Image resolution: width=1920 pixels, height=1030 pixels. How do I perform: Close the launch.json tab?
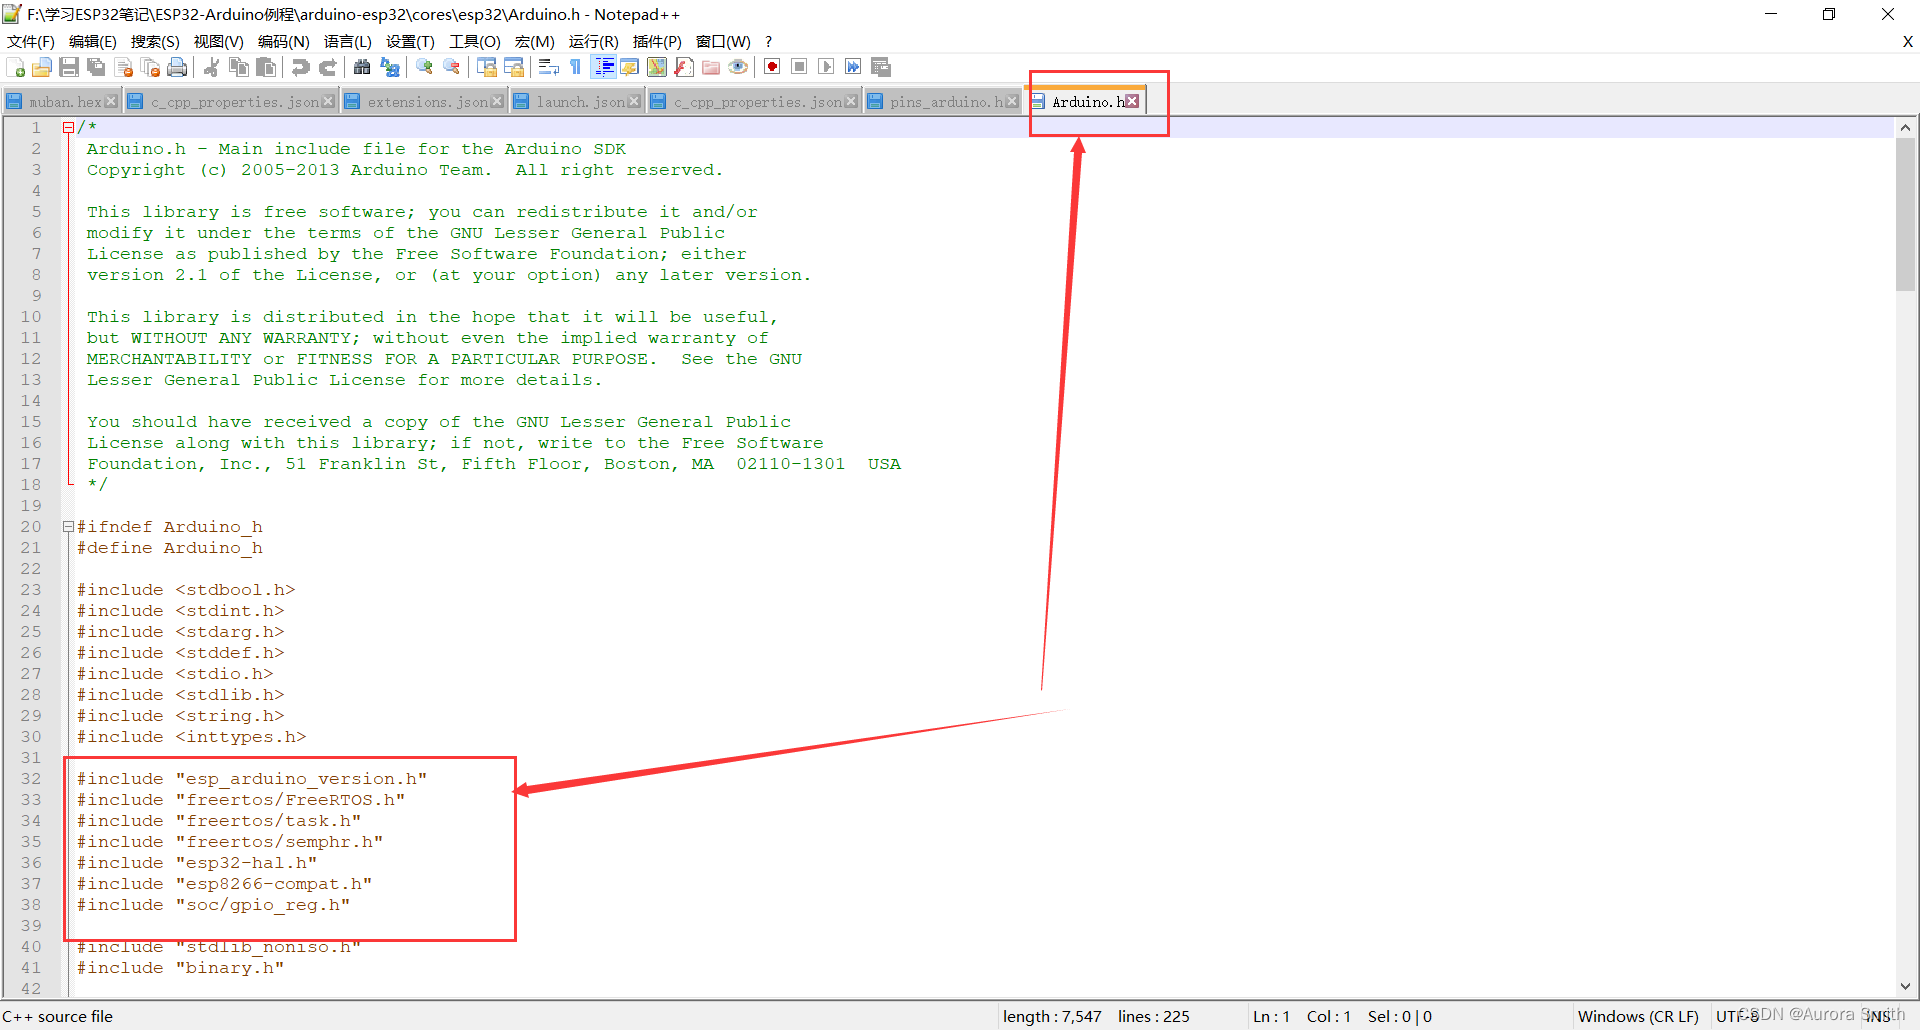[x=634, y=102]
